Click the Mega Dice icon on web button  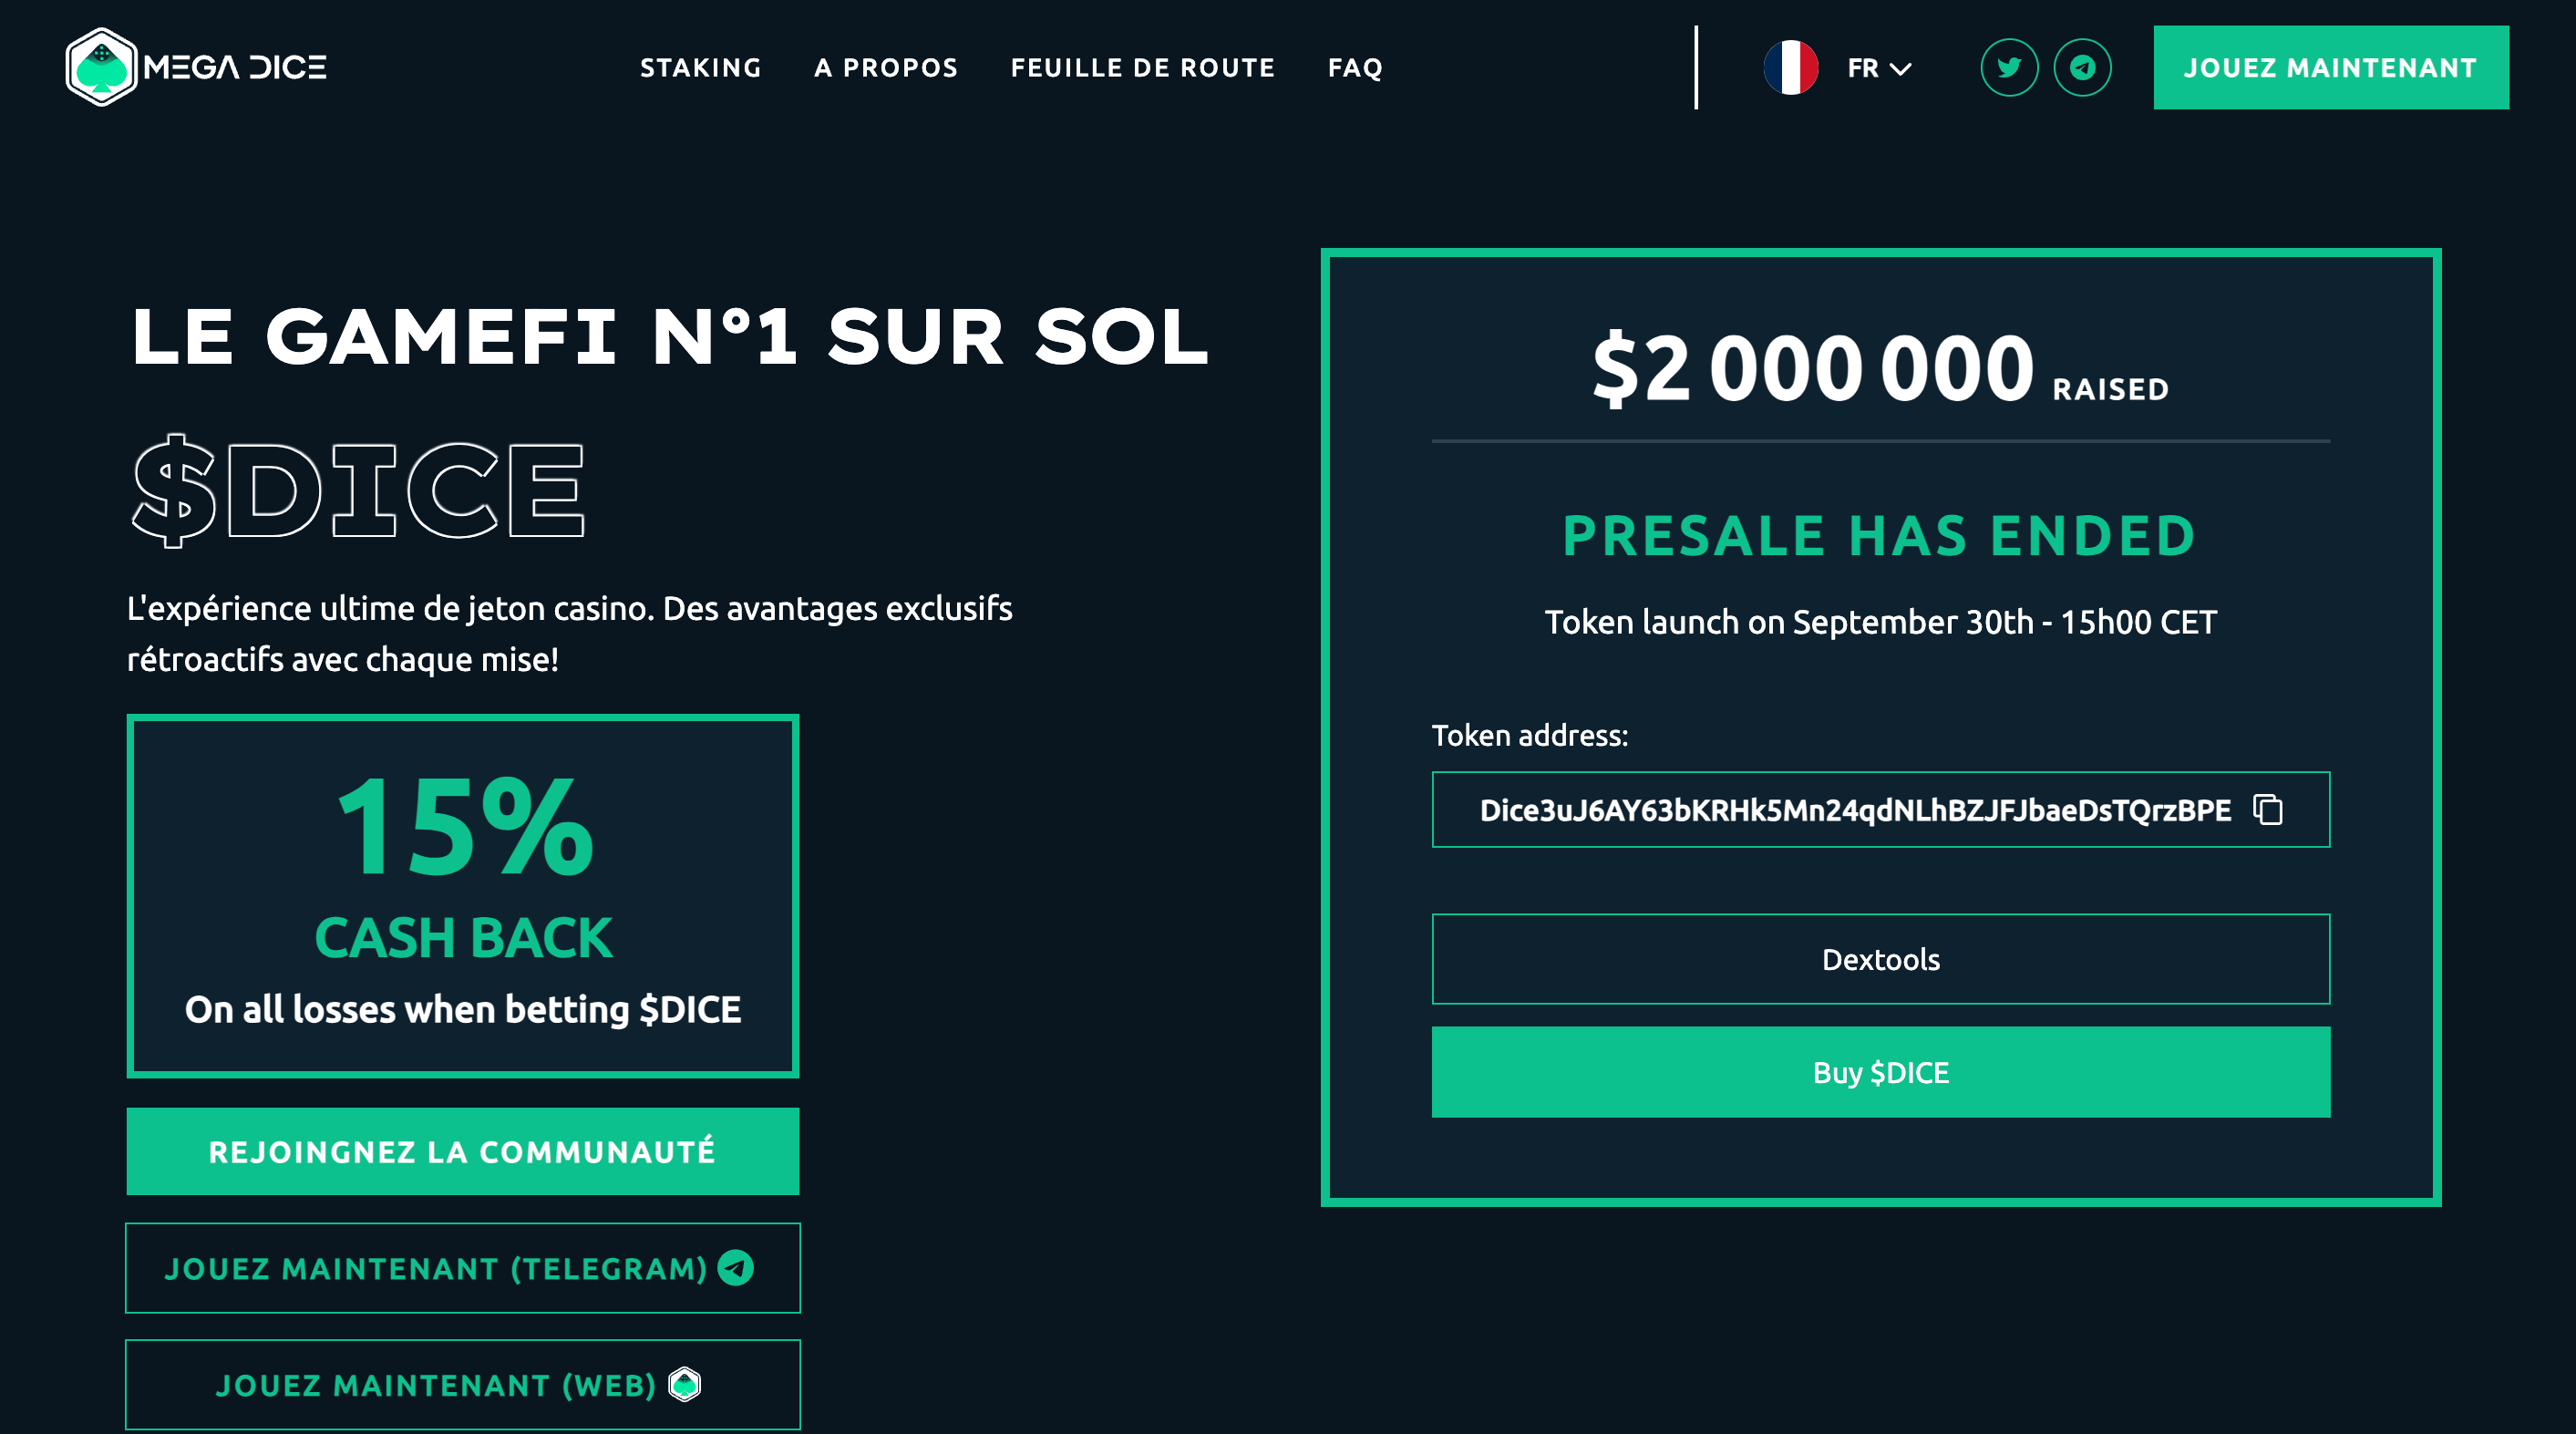(x=685, y=1385)
